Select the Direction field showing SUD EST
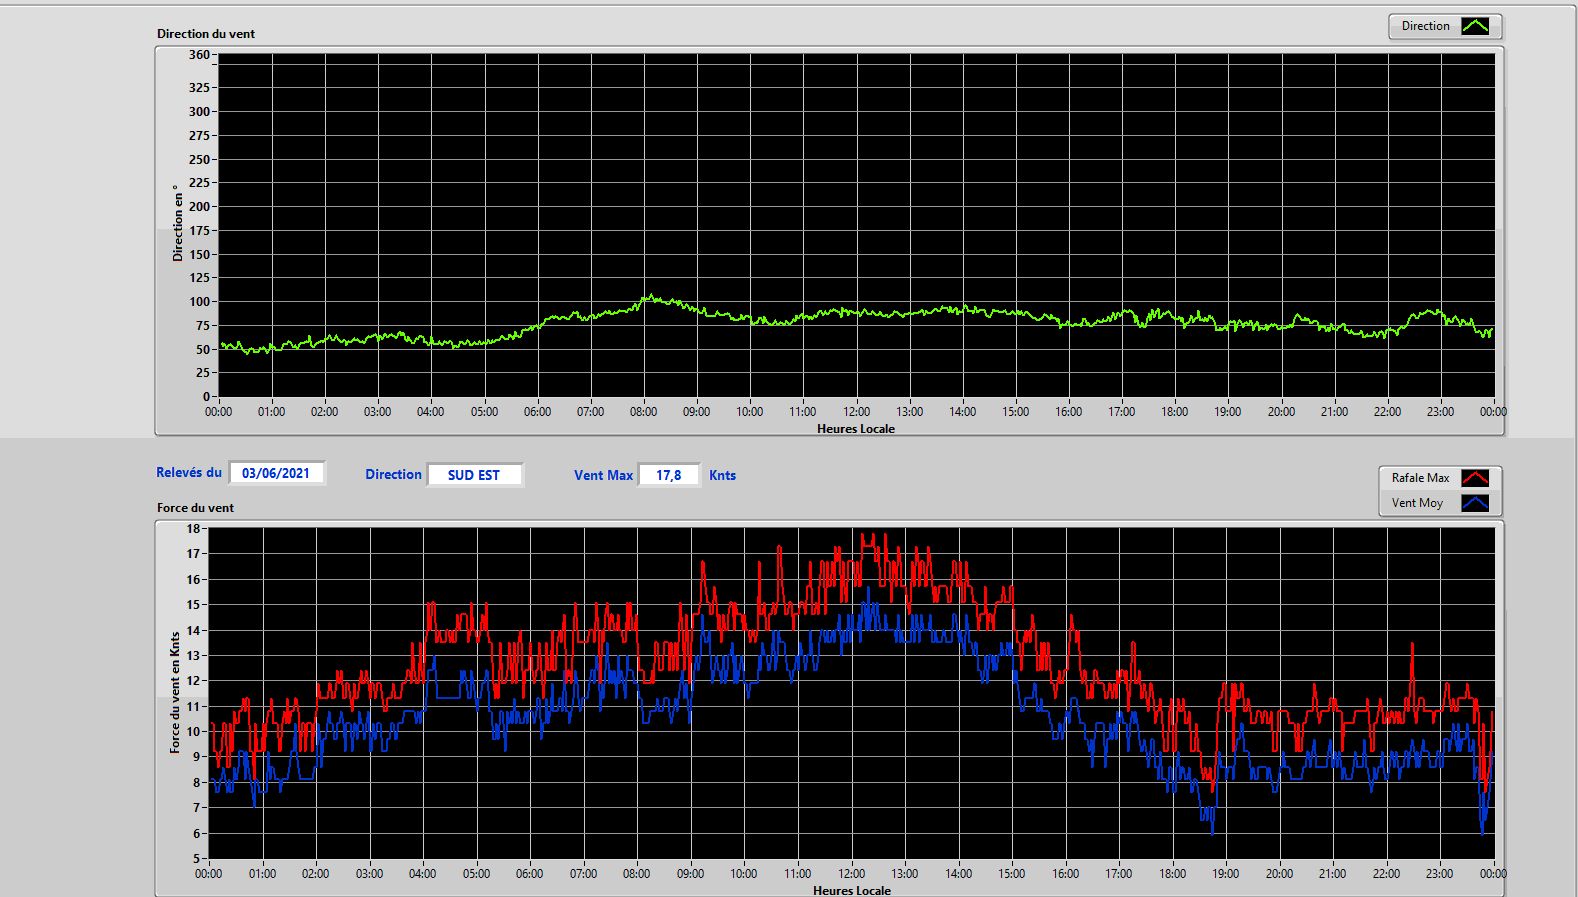Screen dimensions: 1578x897 pos(474,475)
